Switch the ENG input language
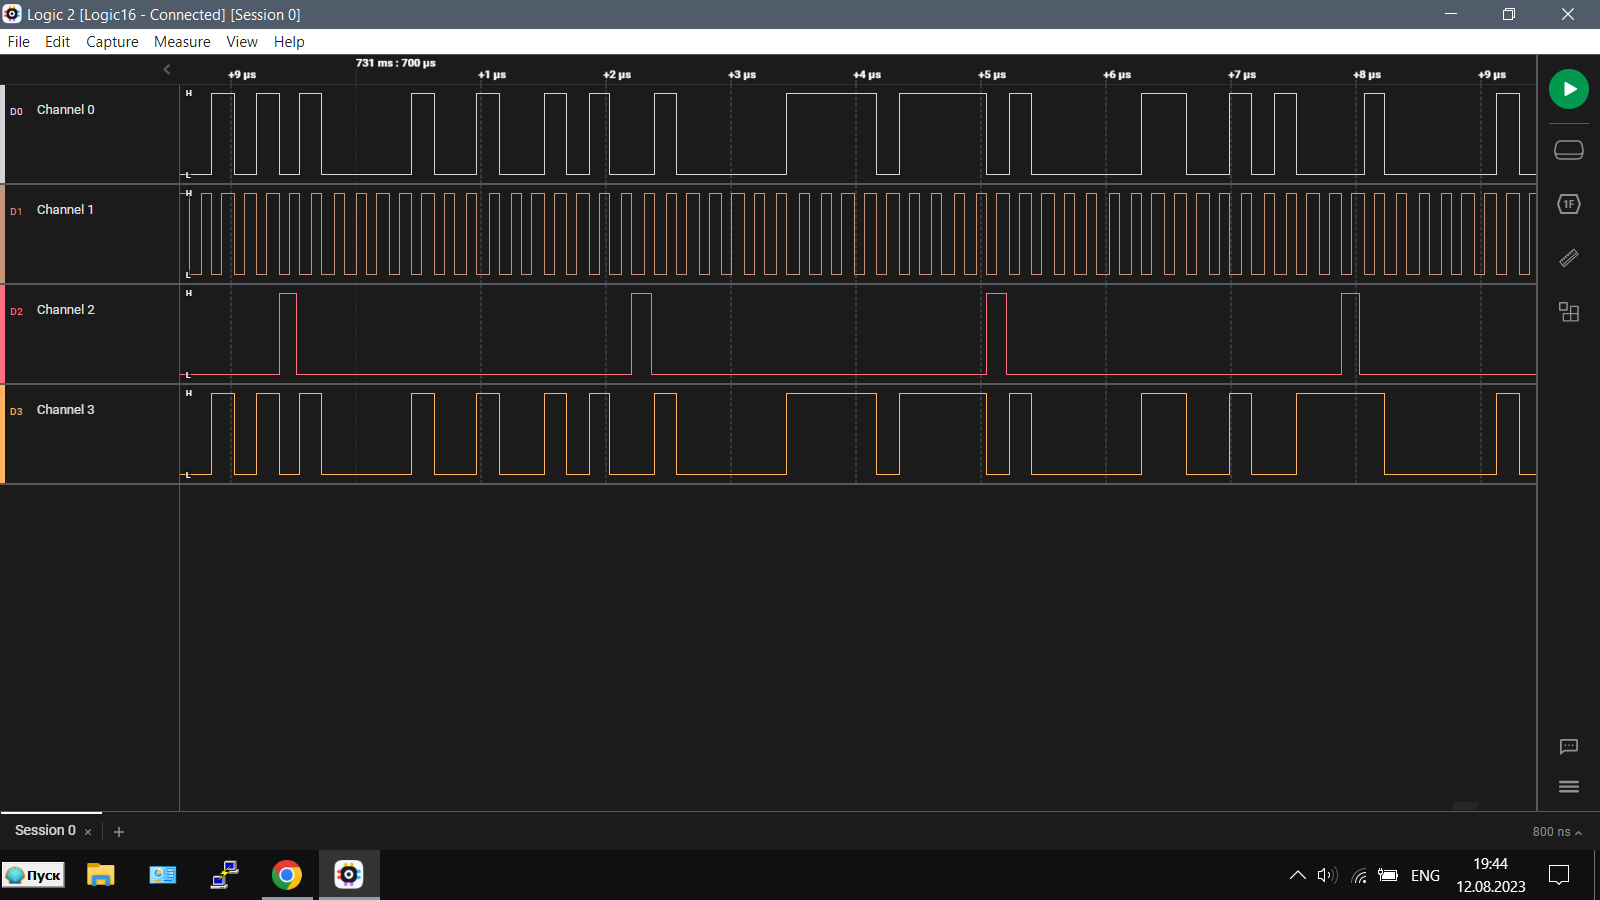Screen dimensions: 1600x900 click(1425, 875)
